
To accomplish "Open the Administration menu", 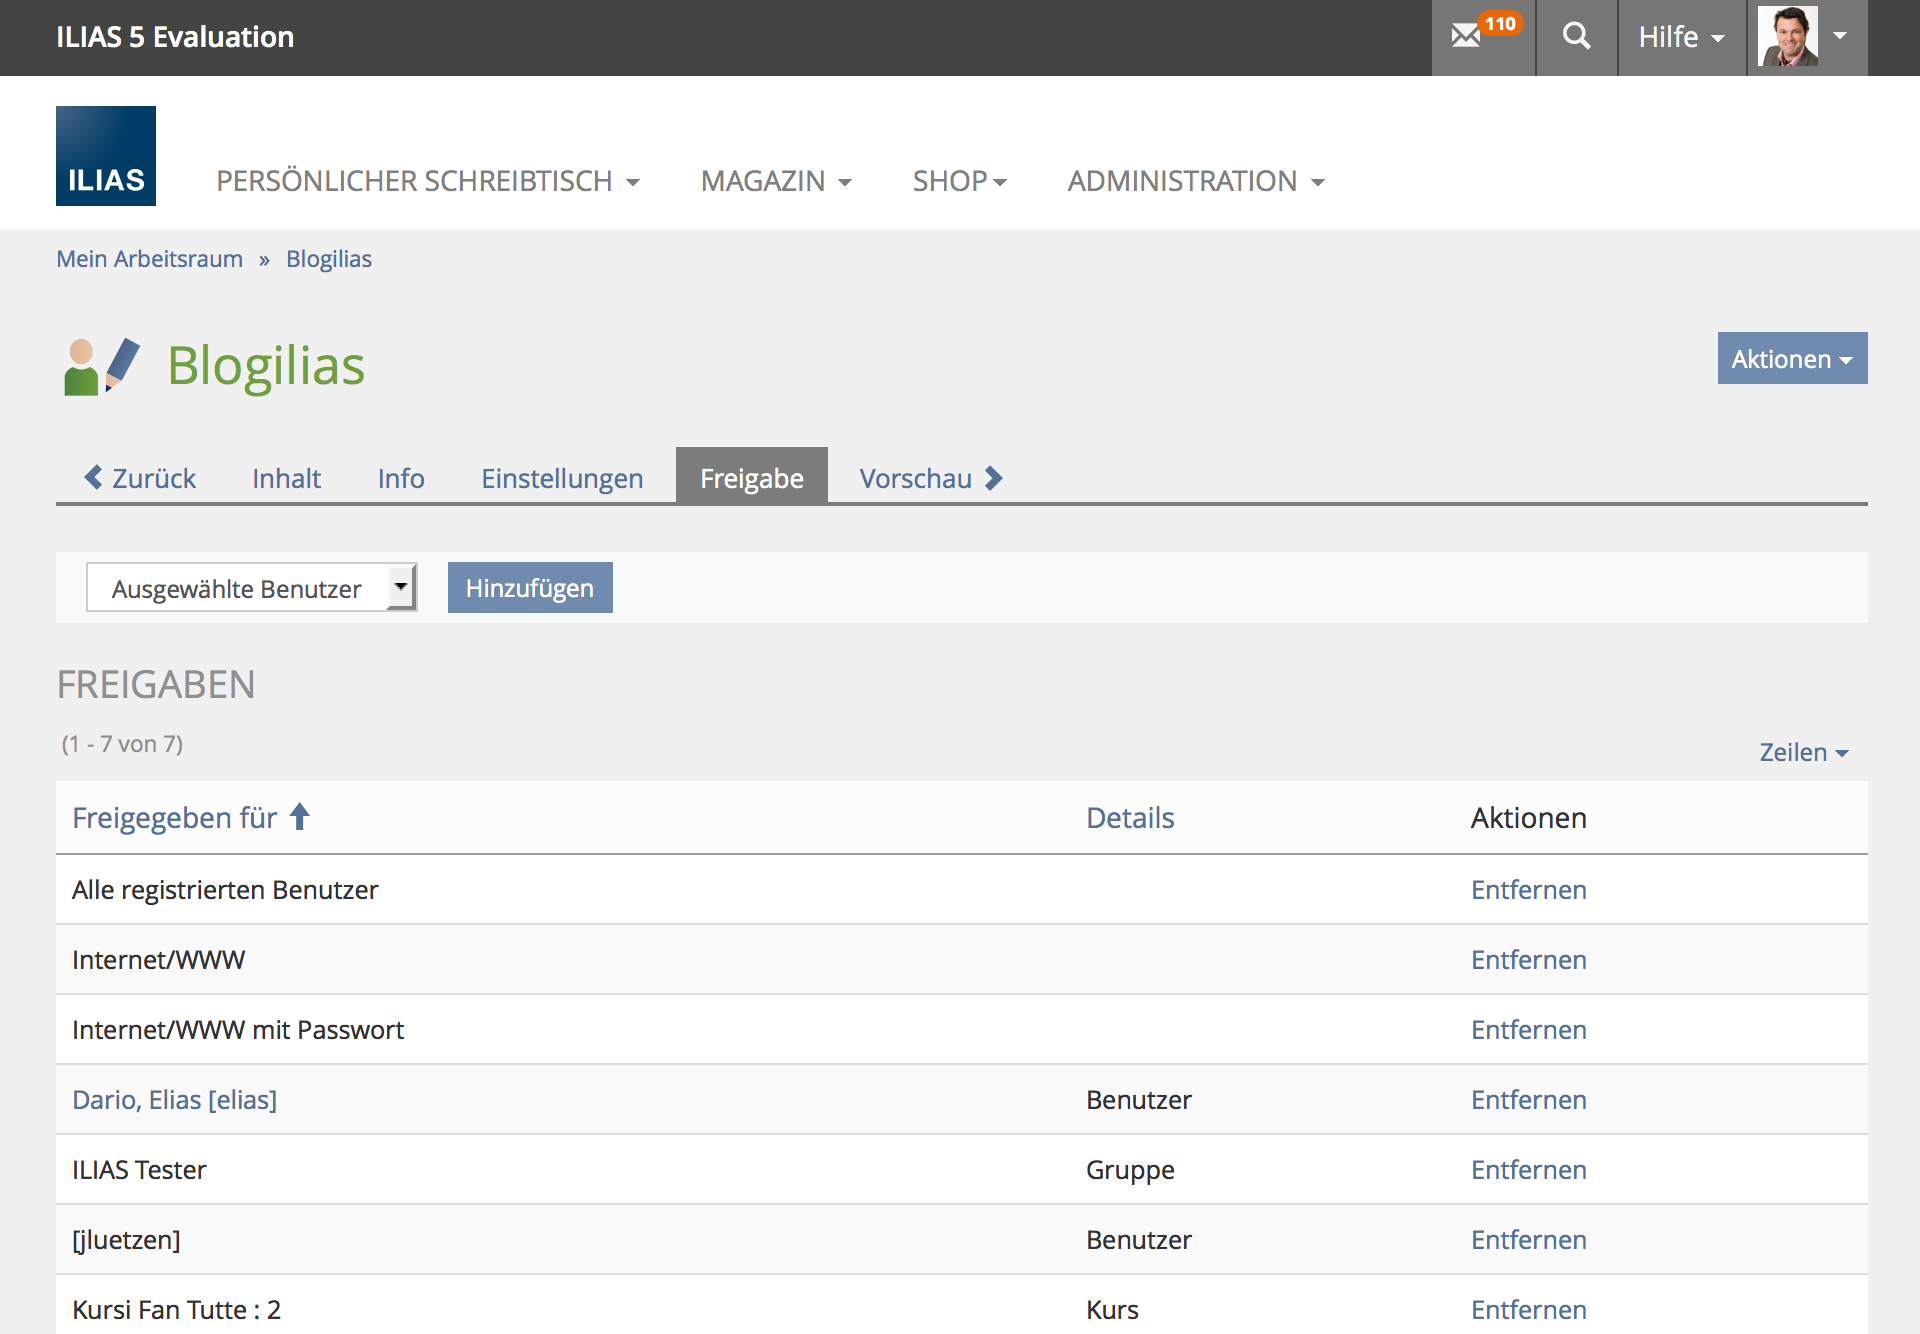I will click(1195, 181).
